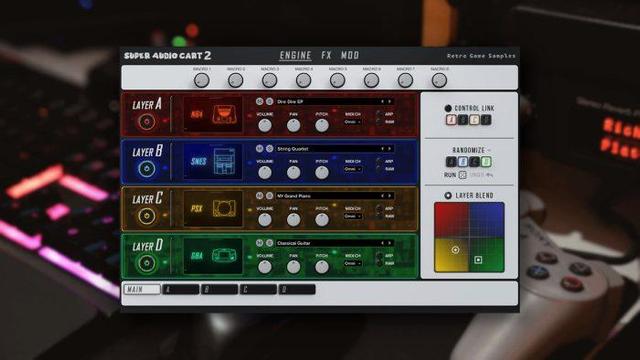Viewport: 640px width, 360px height.
Task: Go to next preset for Dire Dire EP
Action: coord(389,101)
